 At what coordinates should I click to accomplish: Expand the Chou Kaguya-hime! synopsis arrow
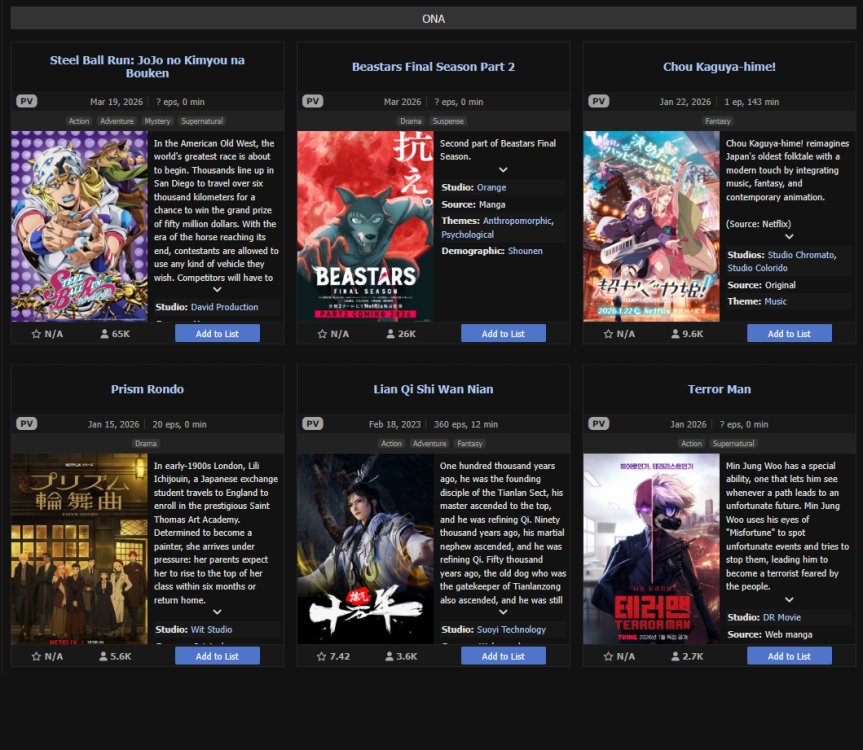(x=789, y=237)
